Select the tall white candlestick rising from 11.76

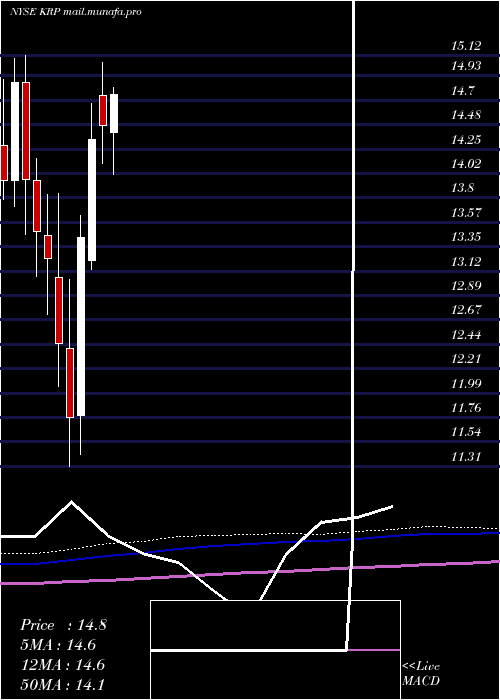coord(81,326)
